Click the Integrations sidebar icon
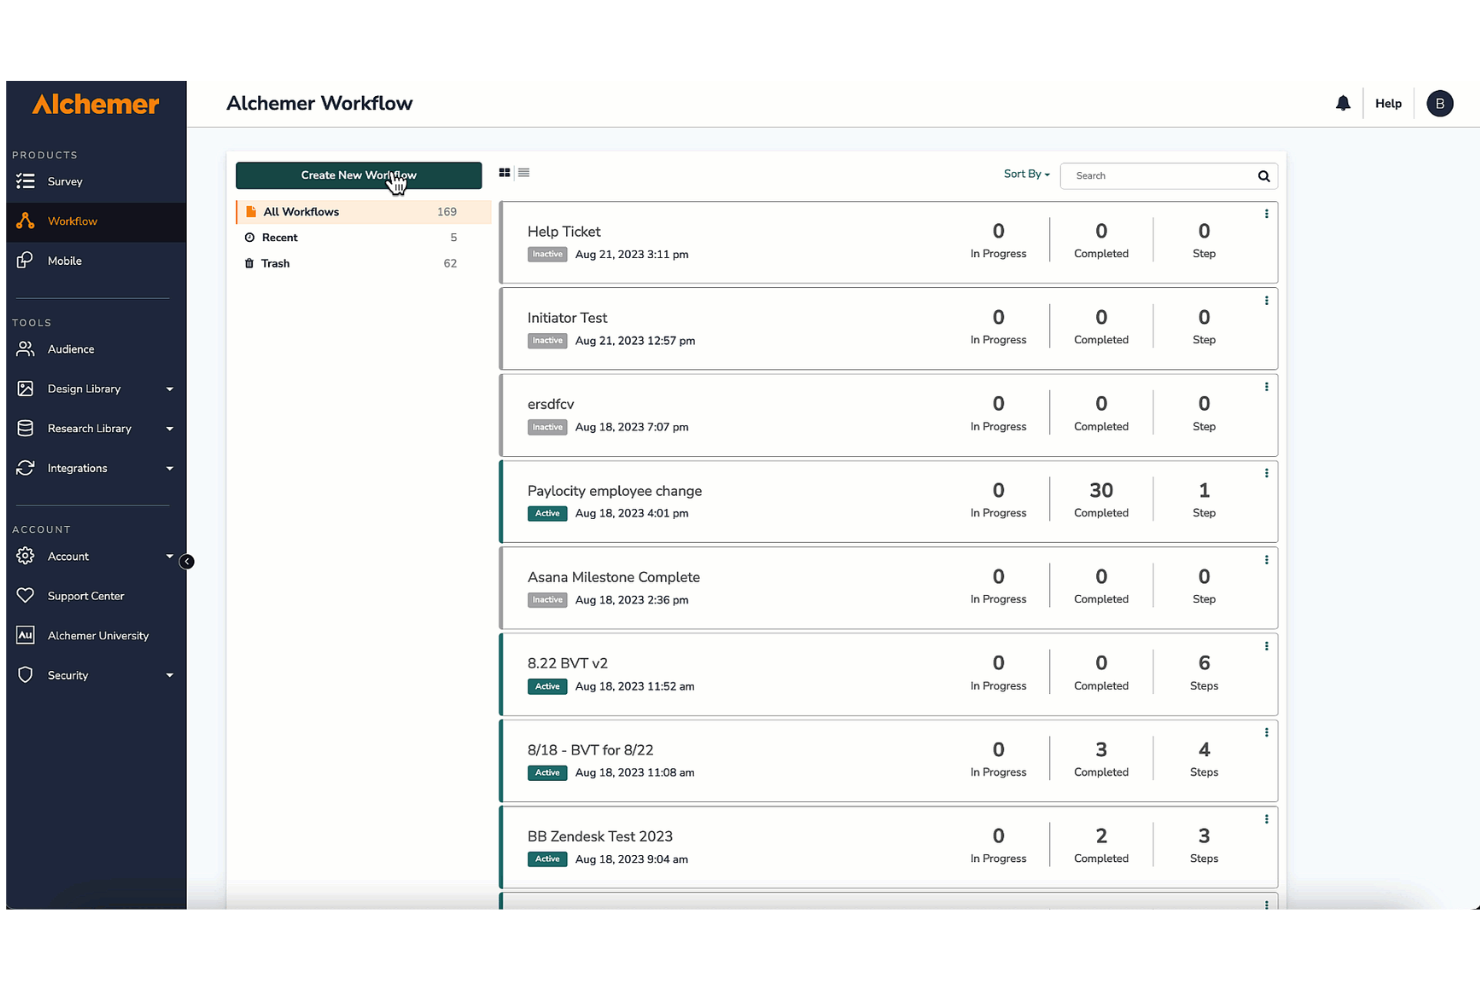Image resolution: width=1480 pixels, height=987 pixels. [25, 468]
